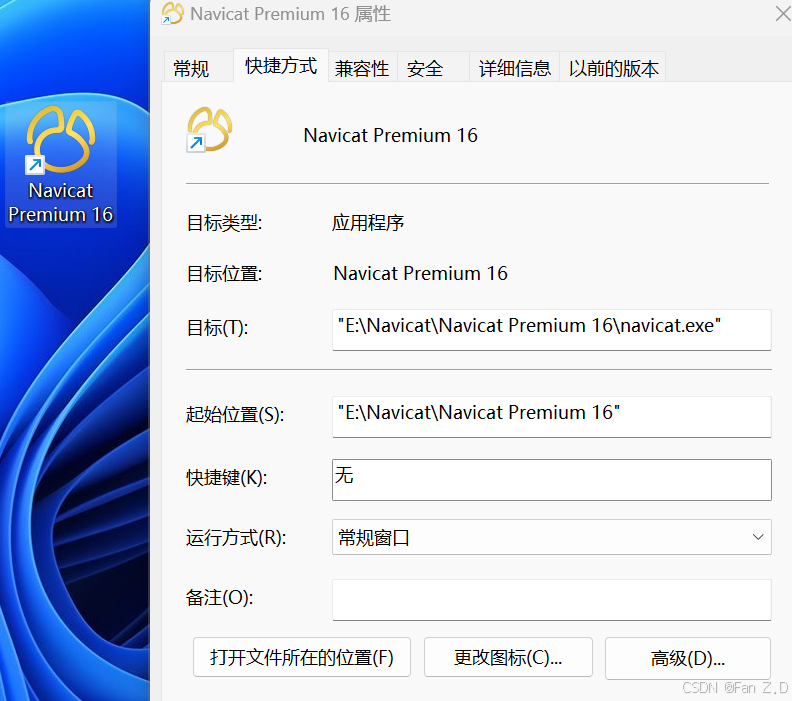This screenshot has height=701, width=792.
Task: Open the 安全 tab
Action: [x=433, y=68]
